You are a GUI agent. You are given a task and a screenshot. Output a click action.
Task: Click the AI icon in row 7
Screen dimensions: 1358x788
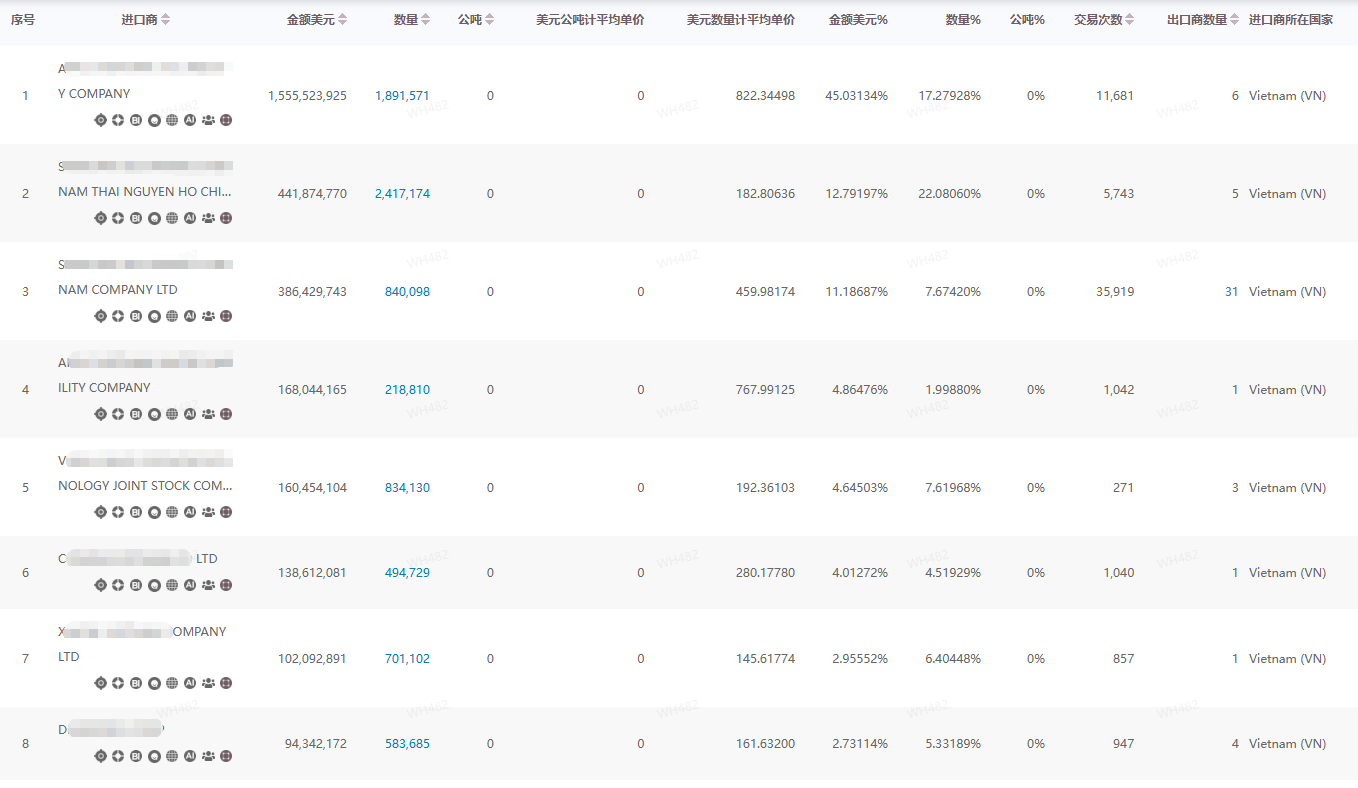coord(190,683)
